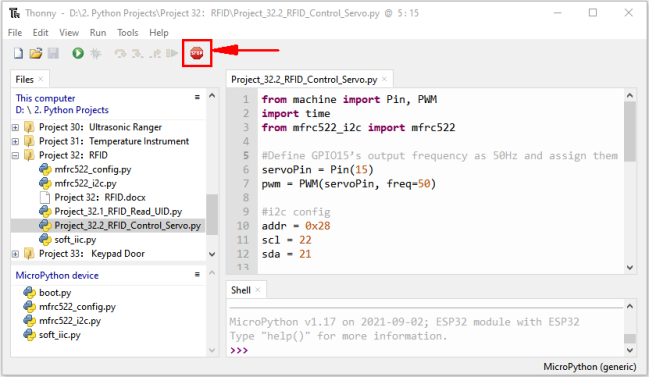The height and width of the screenshot is (378, 649).
Task: Click the MicroPython device heading link
Action: pyautogui.click(x=57, y=276)
